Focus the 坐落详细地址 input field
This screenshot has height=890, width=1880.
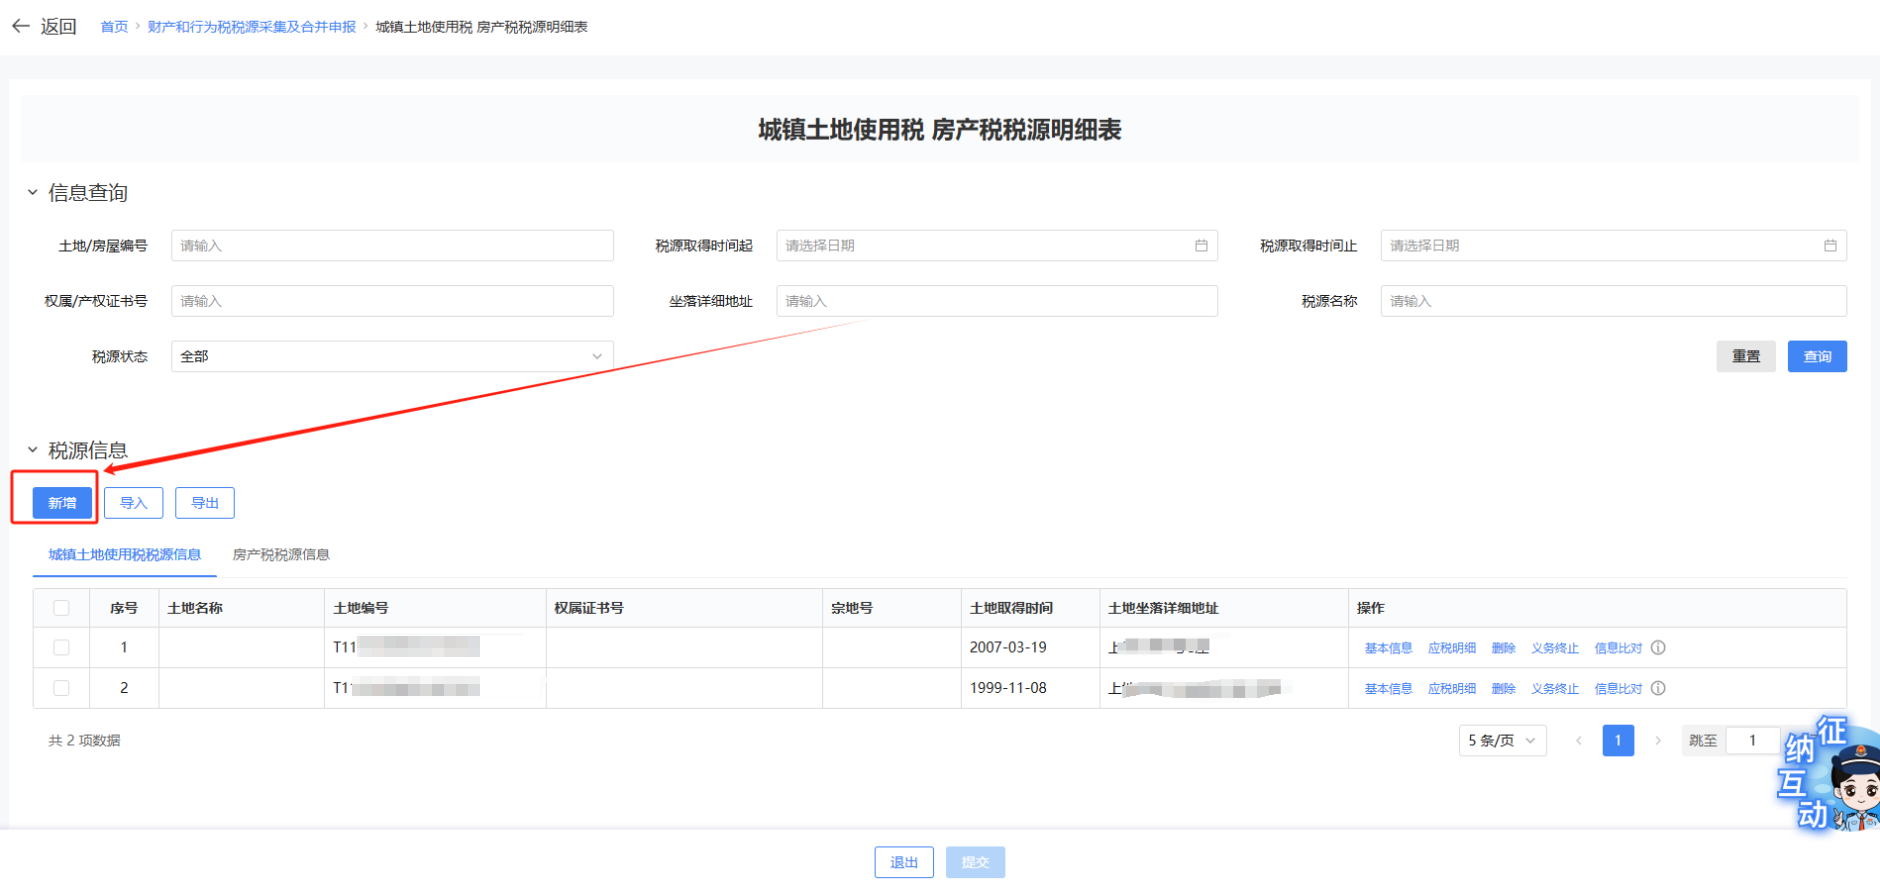(x=997, y=301)
